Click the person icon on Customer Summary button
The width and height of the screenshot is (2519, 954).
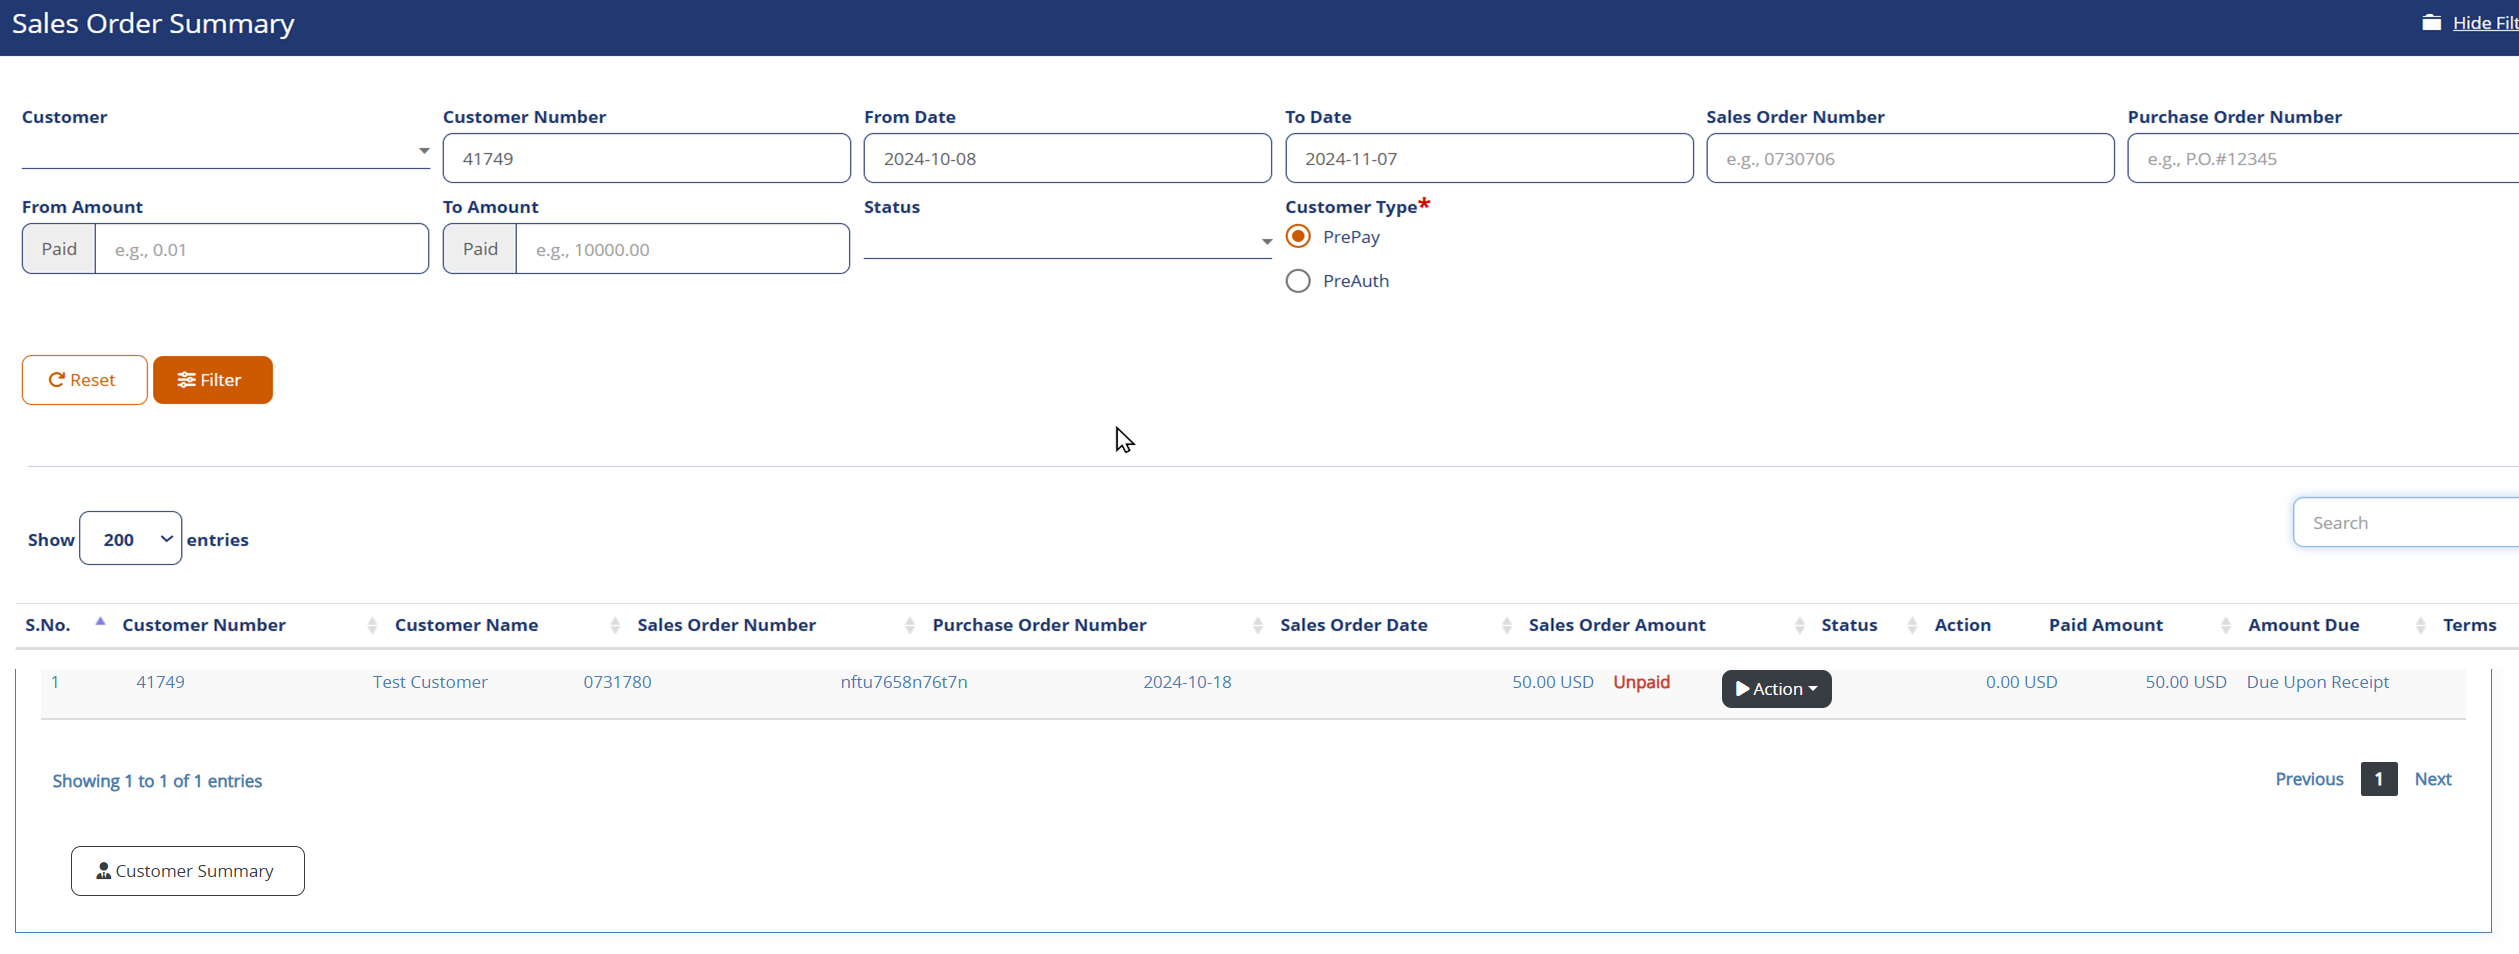(x=102, y=870)
